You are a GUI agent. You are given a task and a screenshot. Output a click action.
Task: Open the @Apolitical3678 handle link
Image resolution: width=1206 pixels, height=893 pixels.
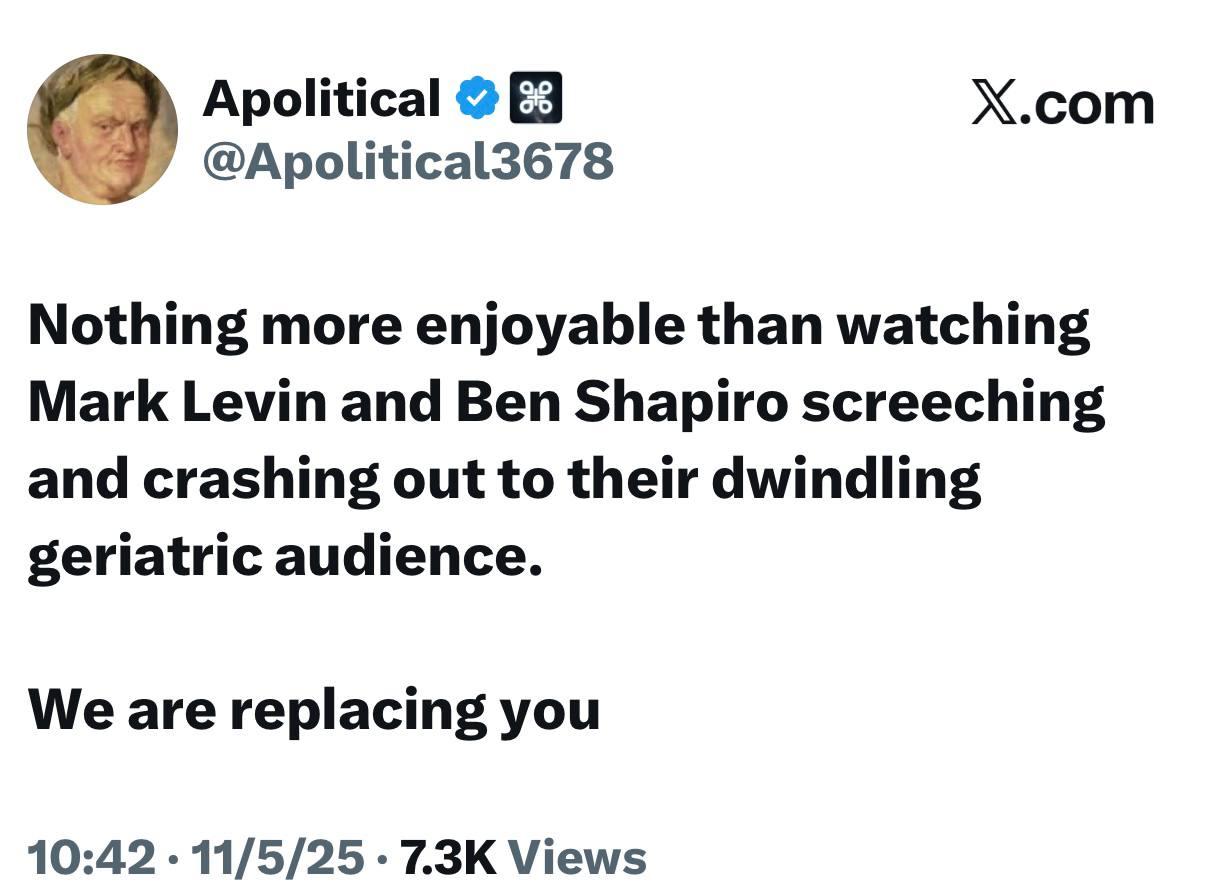click(x=408, y=160)
